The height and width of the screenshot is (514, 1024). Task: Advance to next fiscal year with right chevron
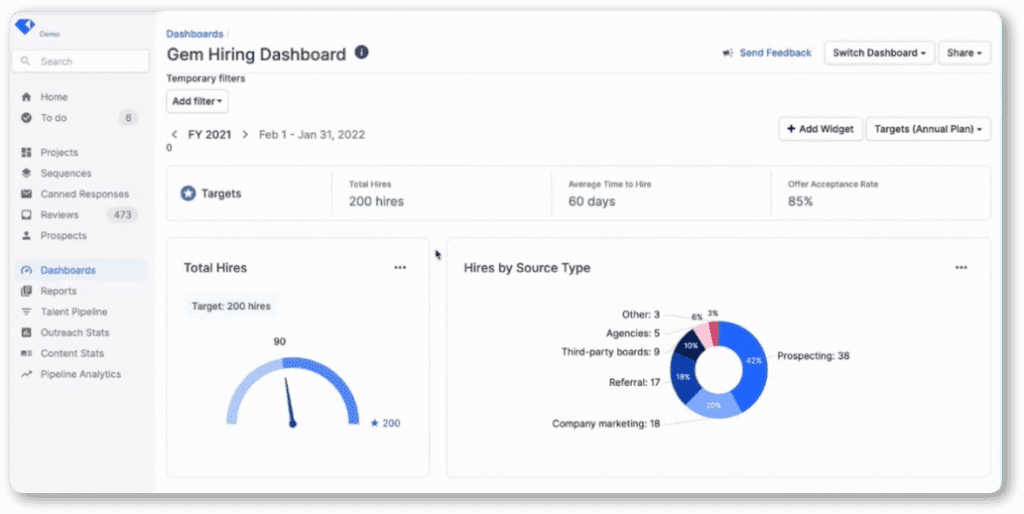pyautogui.click(x=245, y=134)
